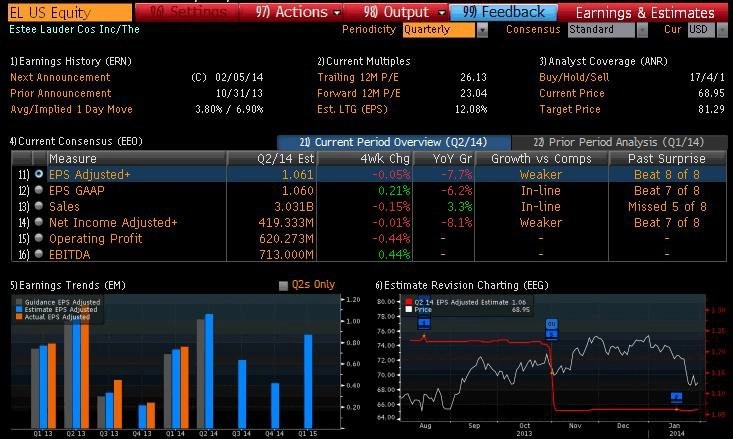The height and width of the screenshot is (439, 733).
Task: Open the Consensus Standard dropdown arrow
Action: pyautogui.click(x=642, y=30)
